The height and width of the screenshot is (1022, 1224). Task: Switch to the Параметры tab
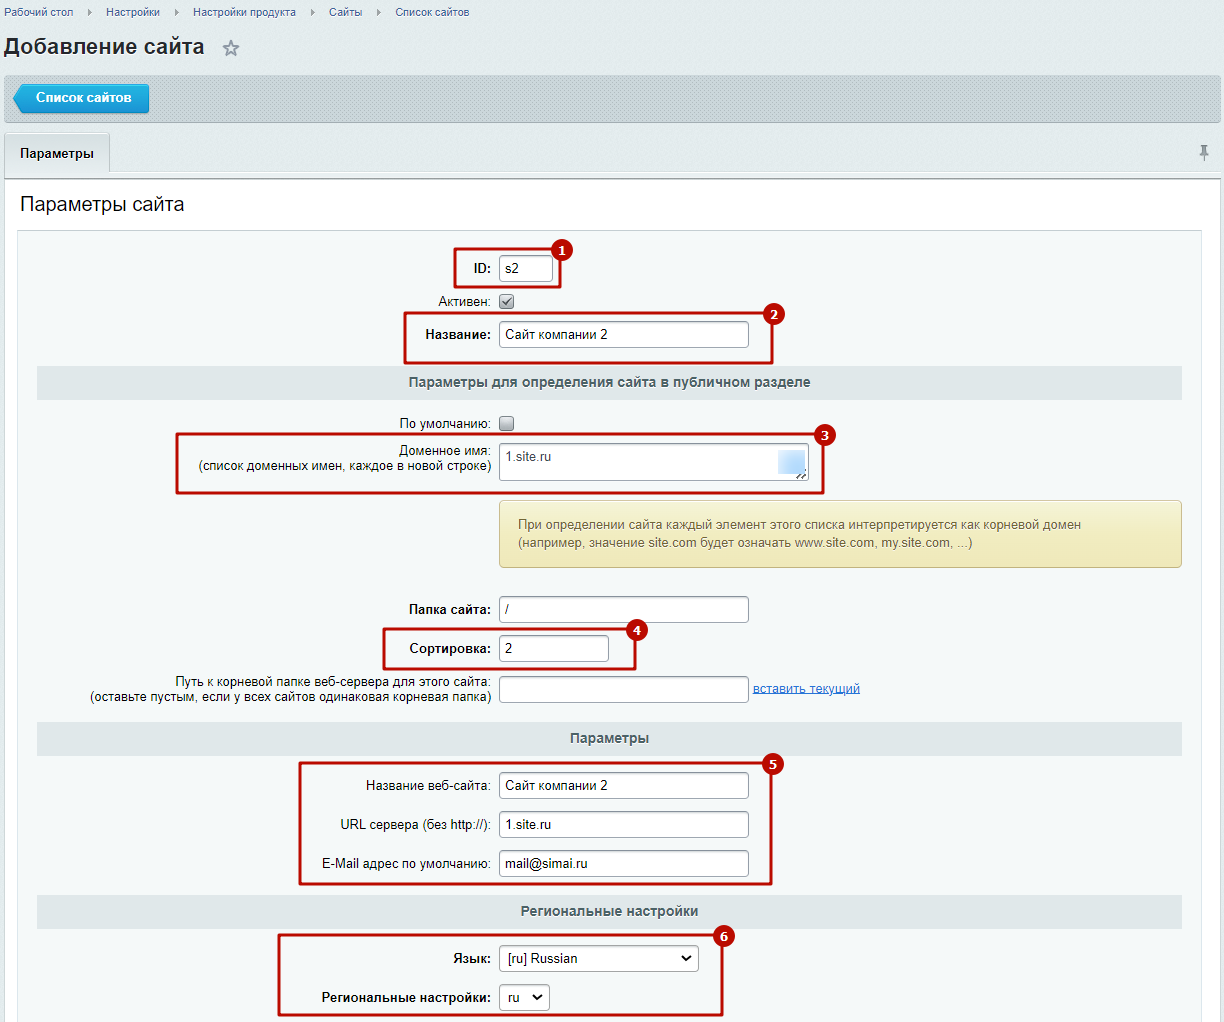click(57, 153)
